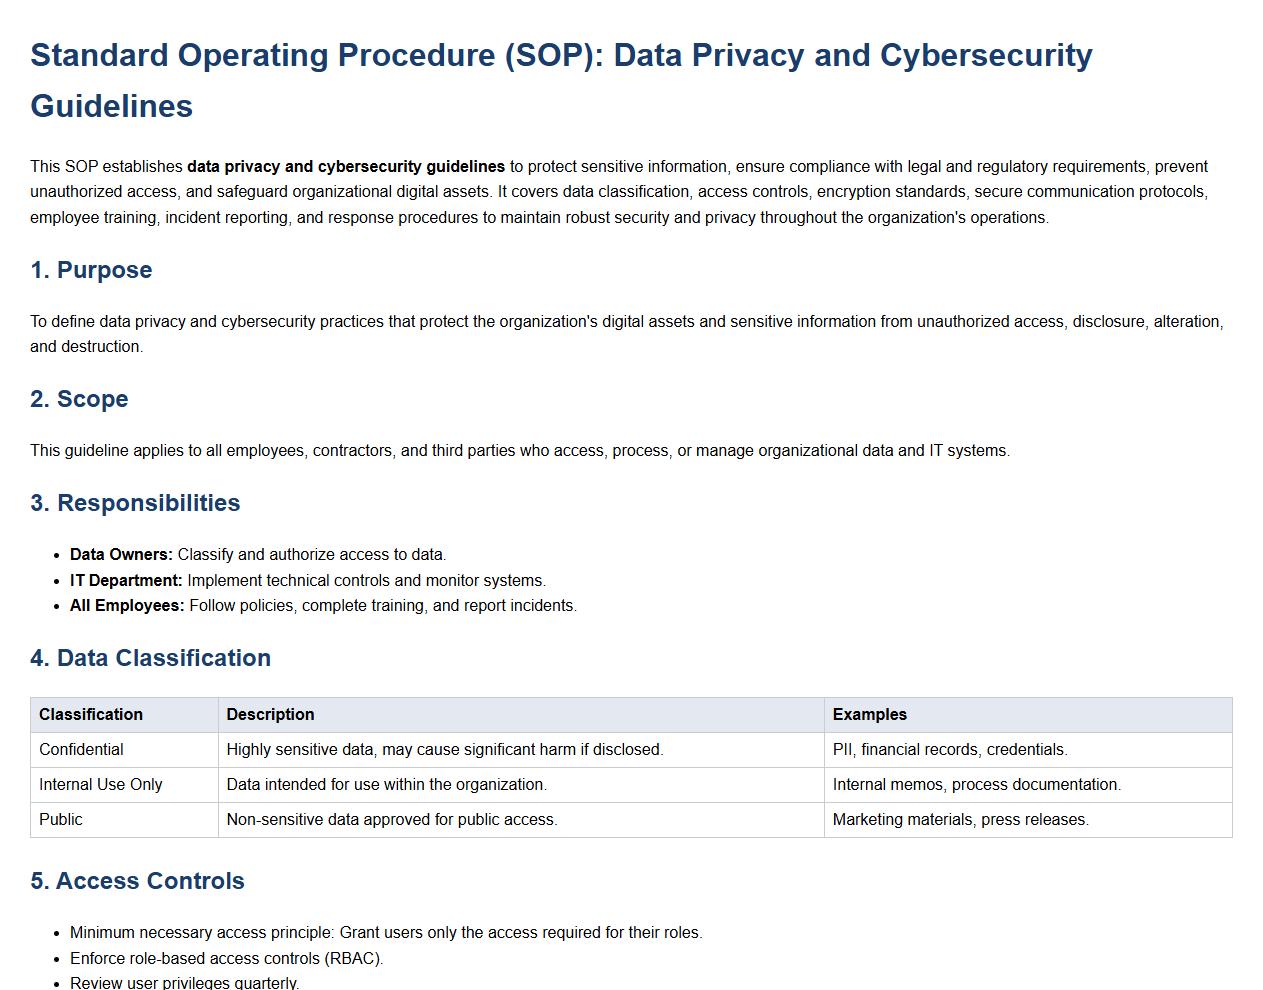Click the "Examples" table column header
This screenshot has height=990, width=1263.
[869, 715]
